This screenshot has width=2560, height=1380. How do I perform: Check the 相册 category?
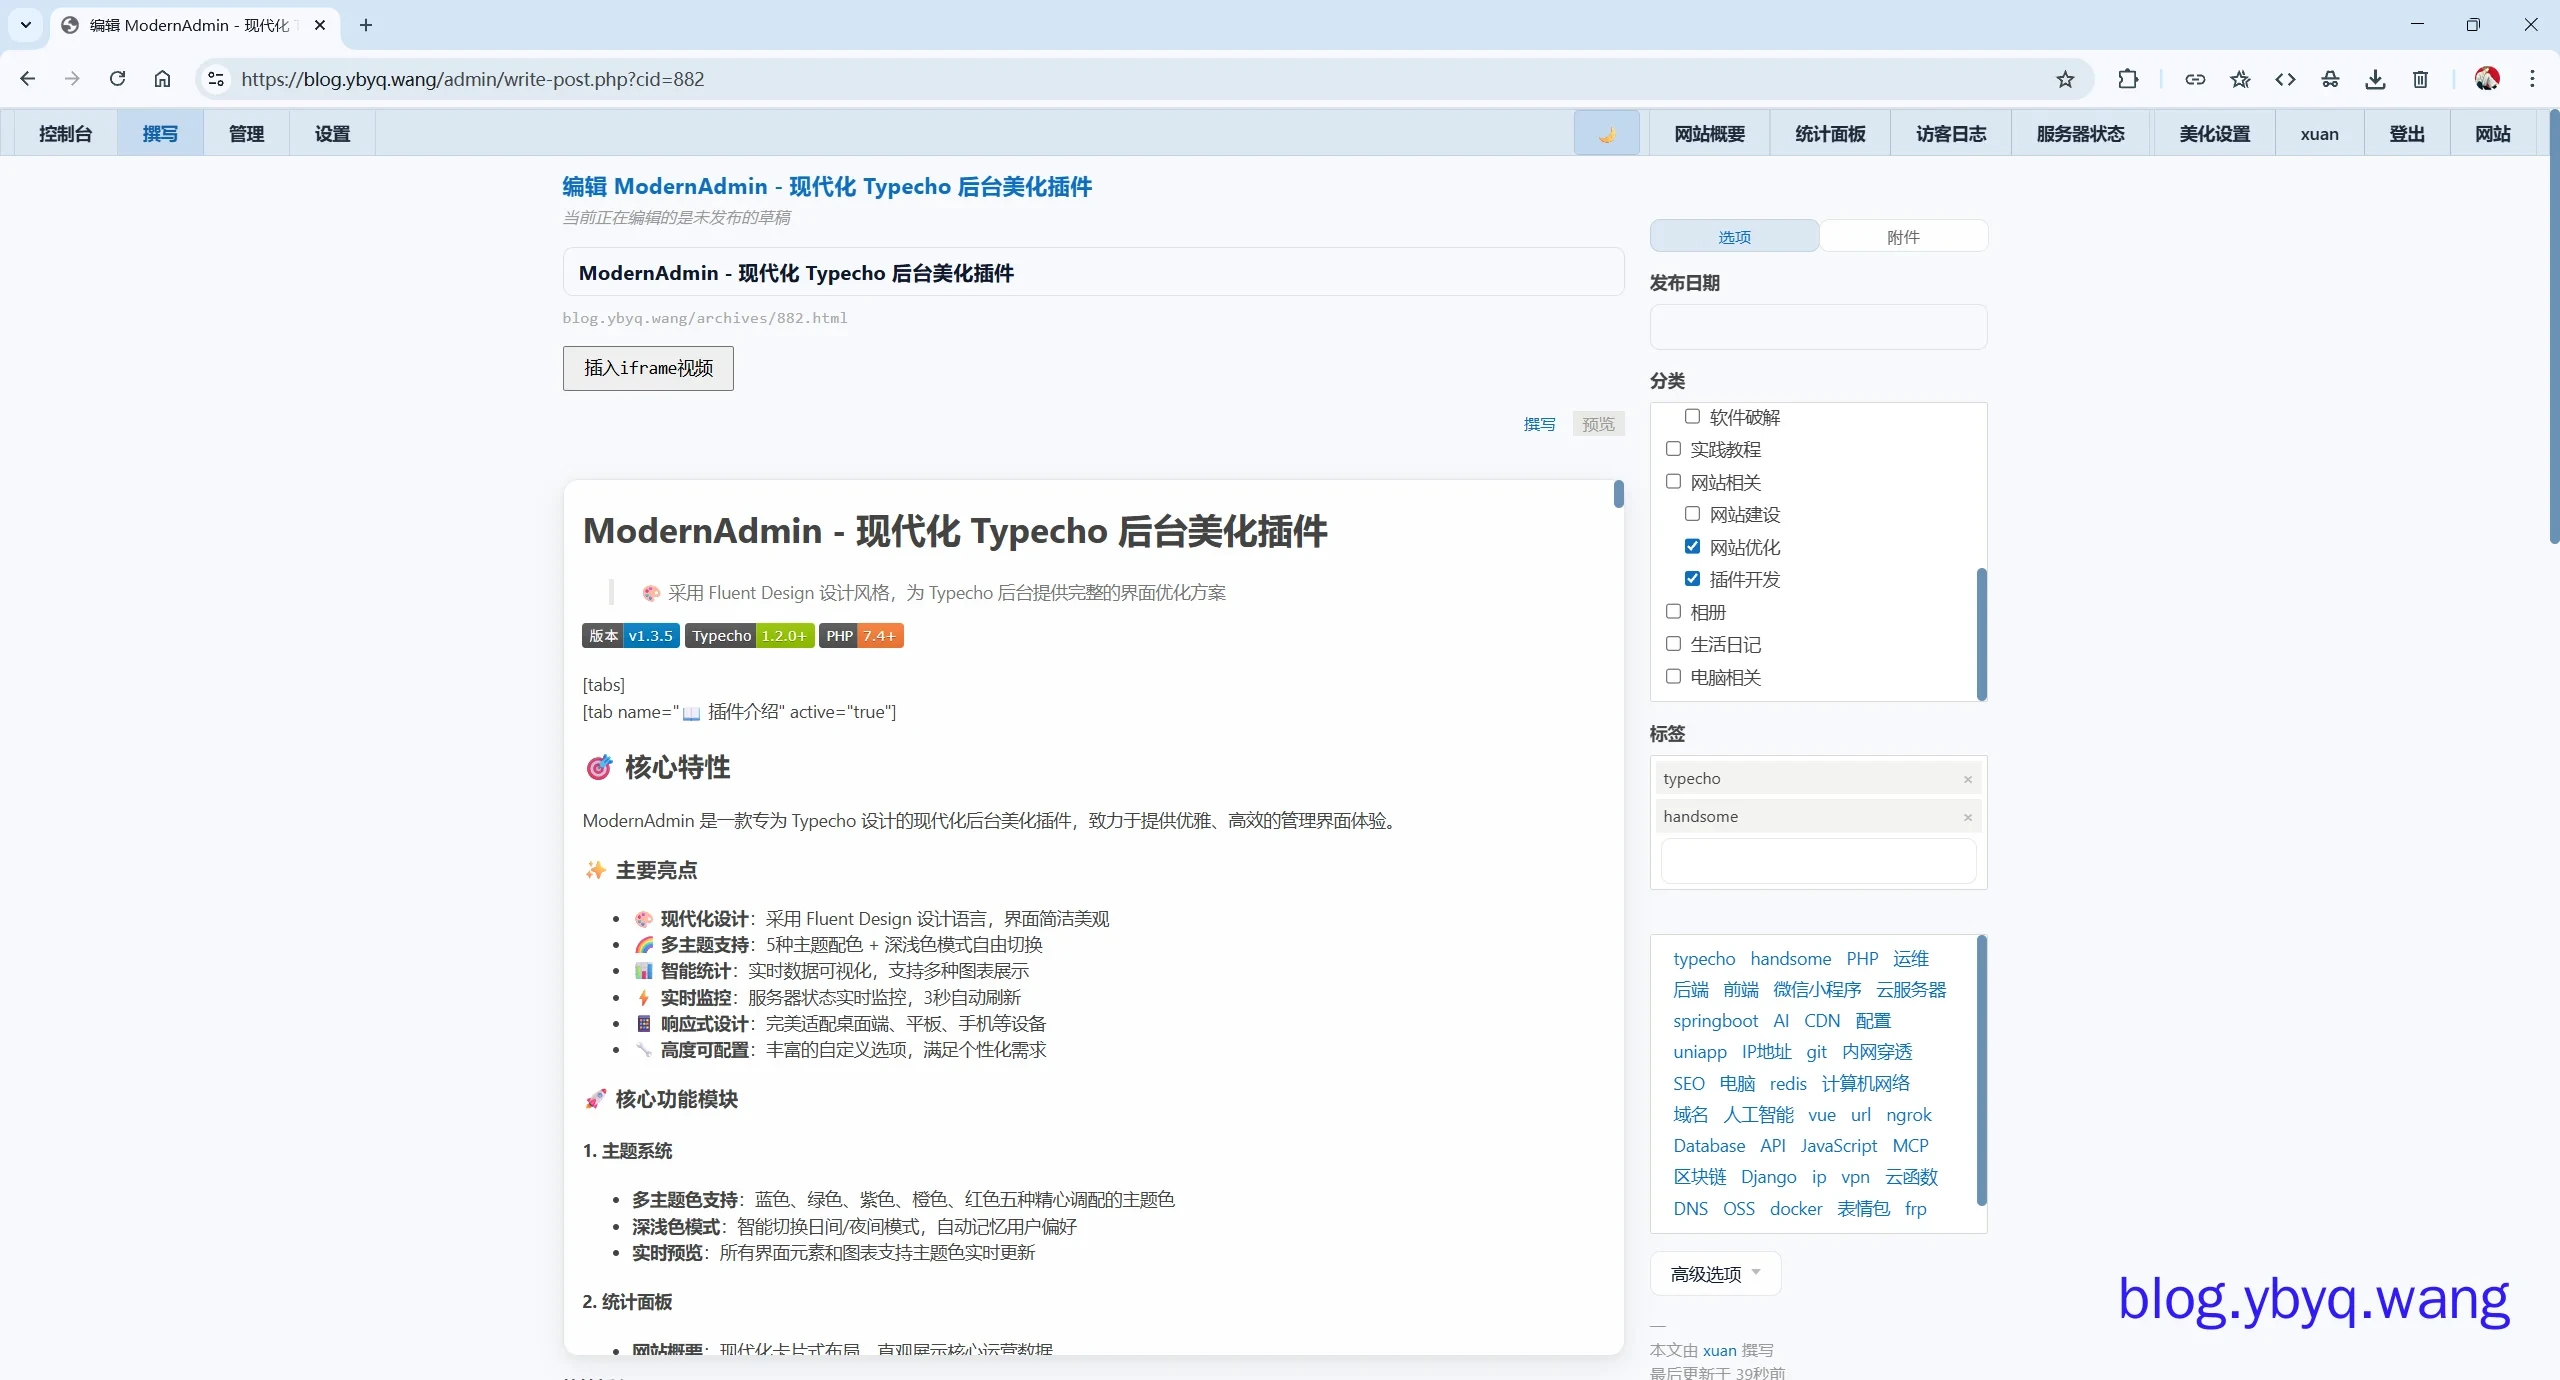[1673, 611]
